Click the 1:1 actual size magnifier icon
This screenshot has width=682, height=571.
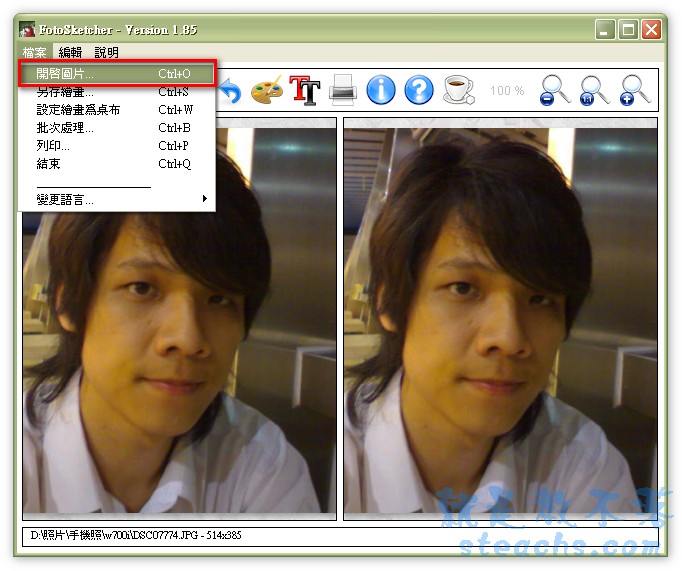[595, 90]
